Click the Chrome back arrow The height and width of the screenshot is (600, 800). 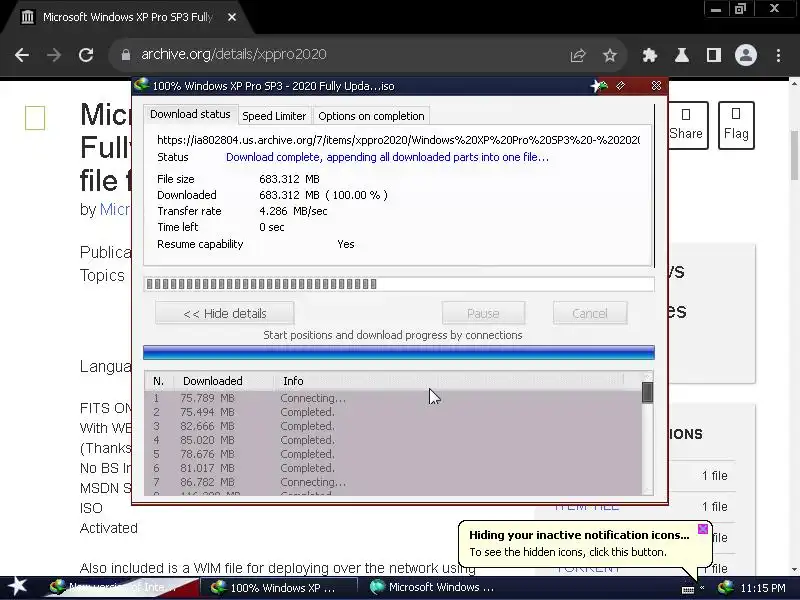[22, 55]
